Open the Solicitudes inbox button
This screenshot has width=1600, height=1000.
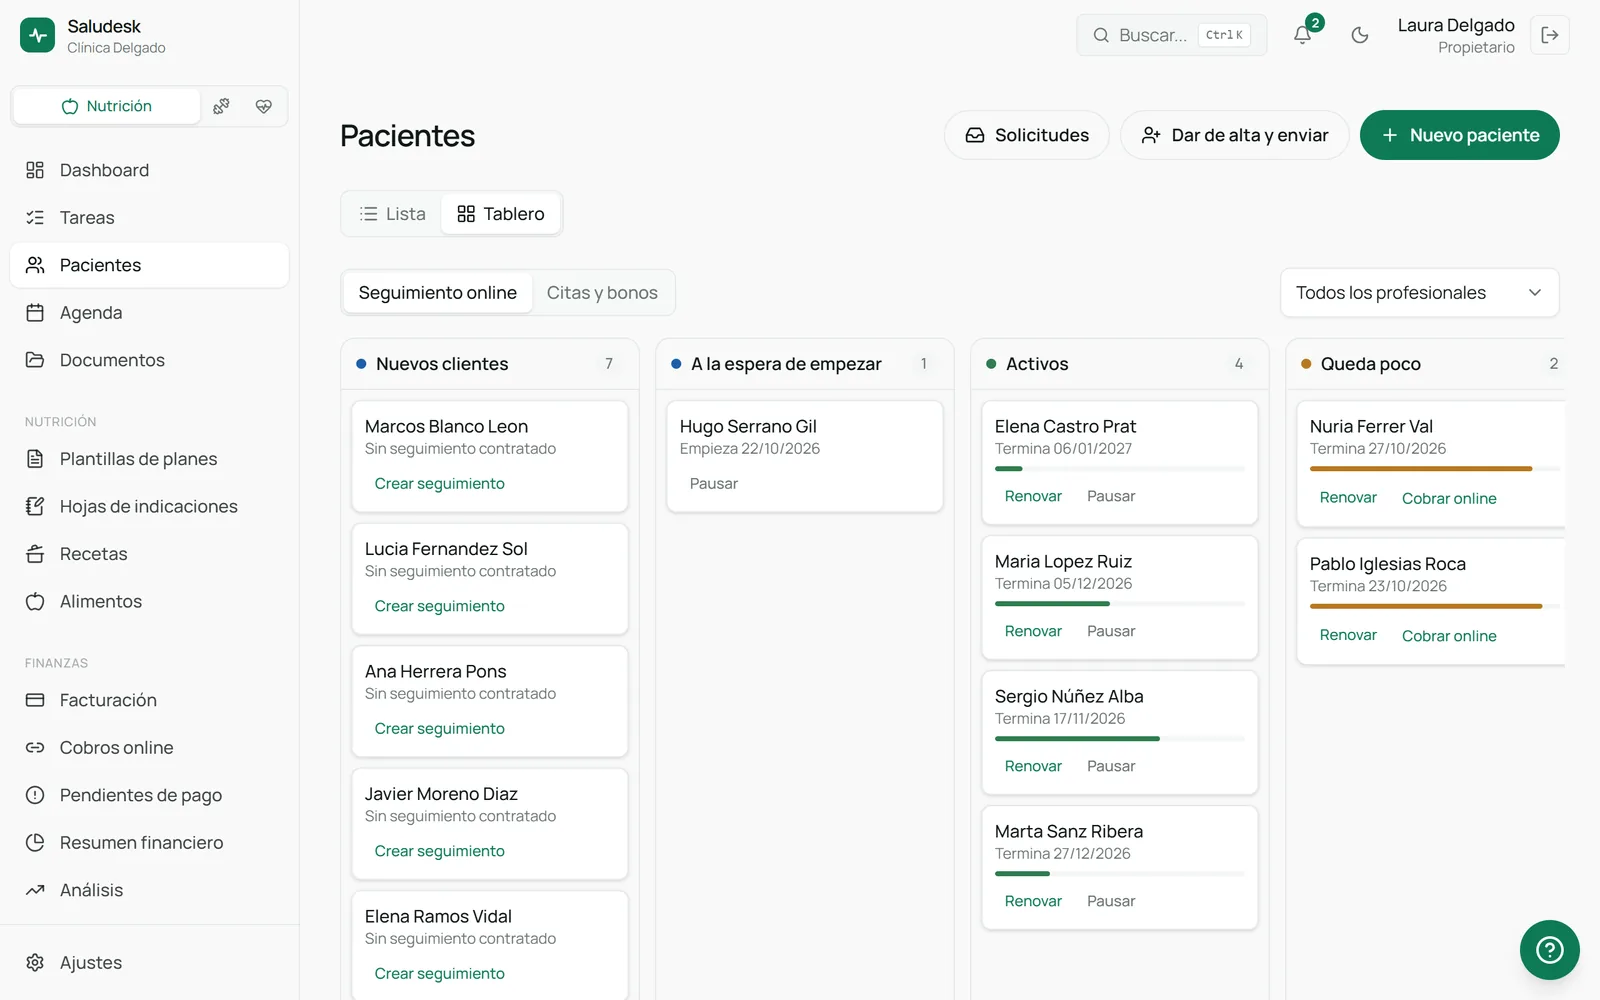[1027, 135]
